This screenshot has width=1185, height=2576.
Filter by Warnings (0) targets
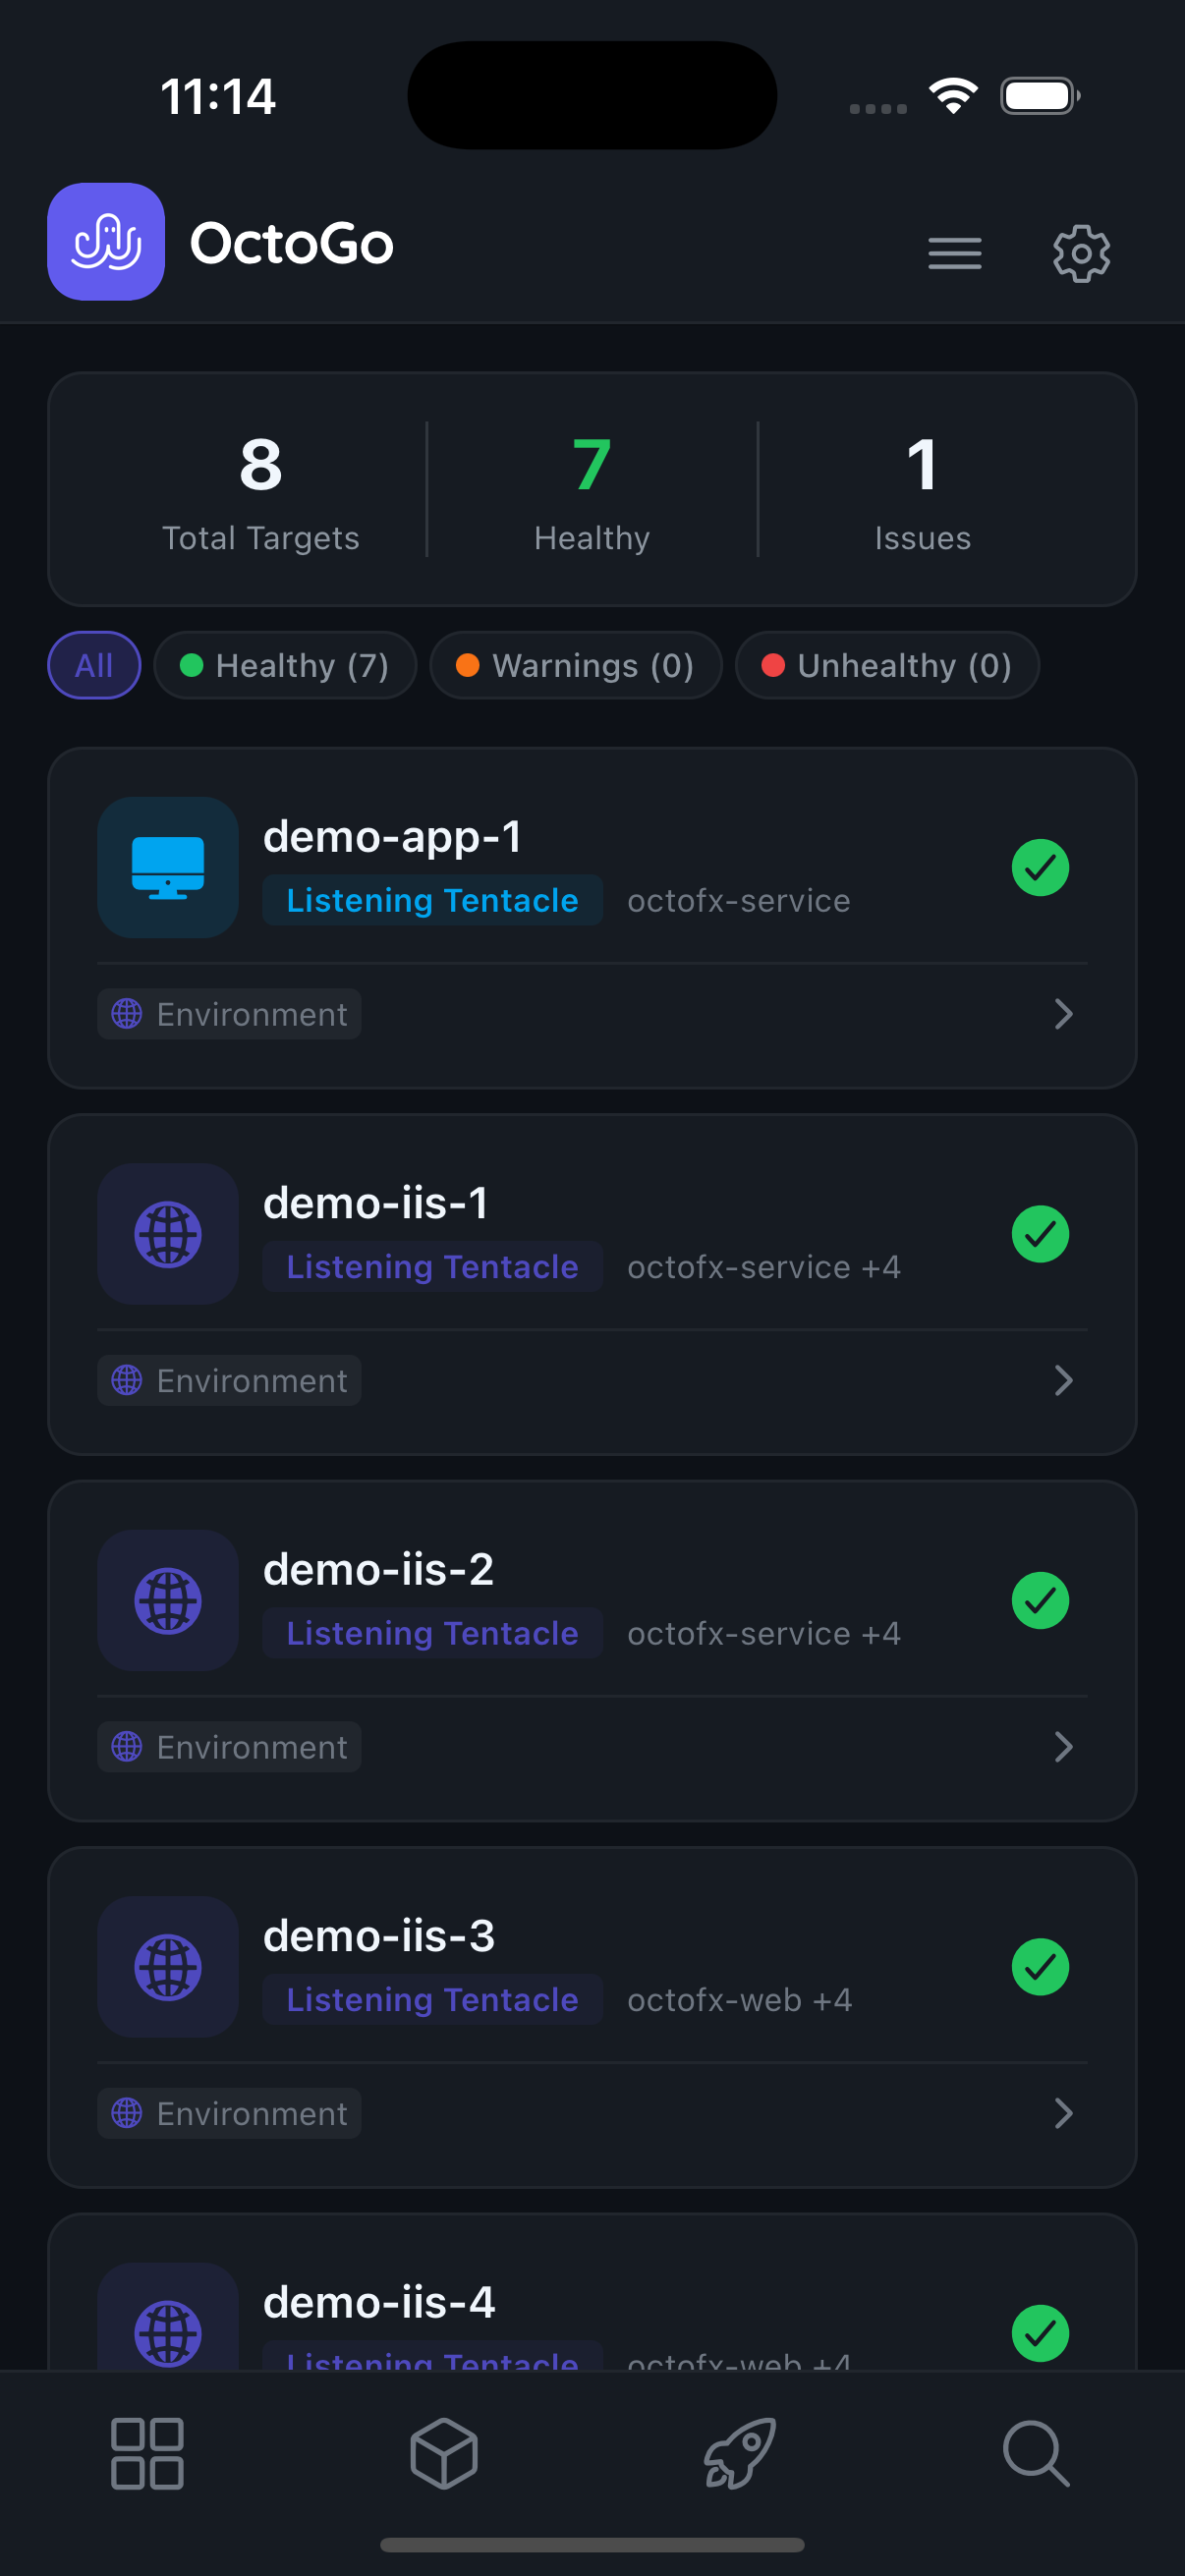575,665
